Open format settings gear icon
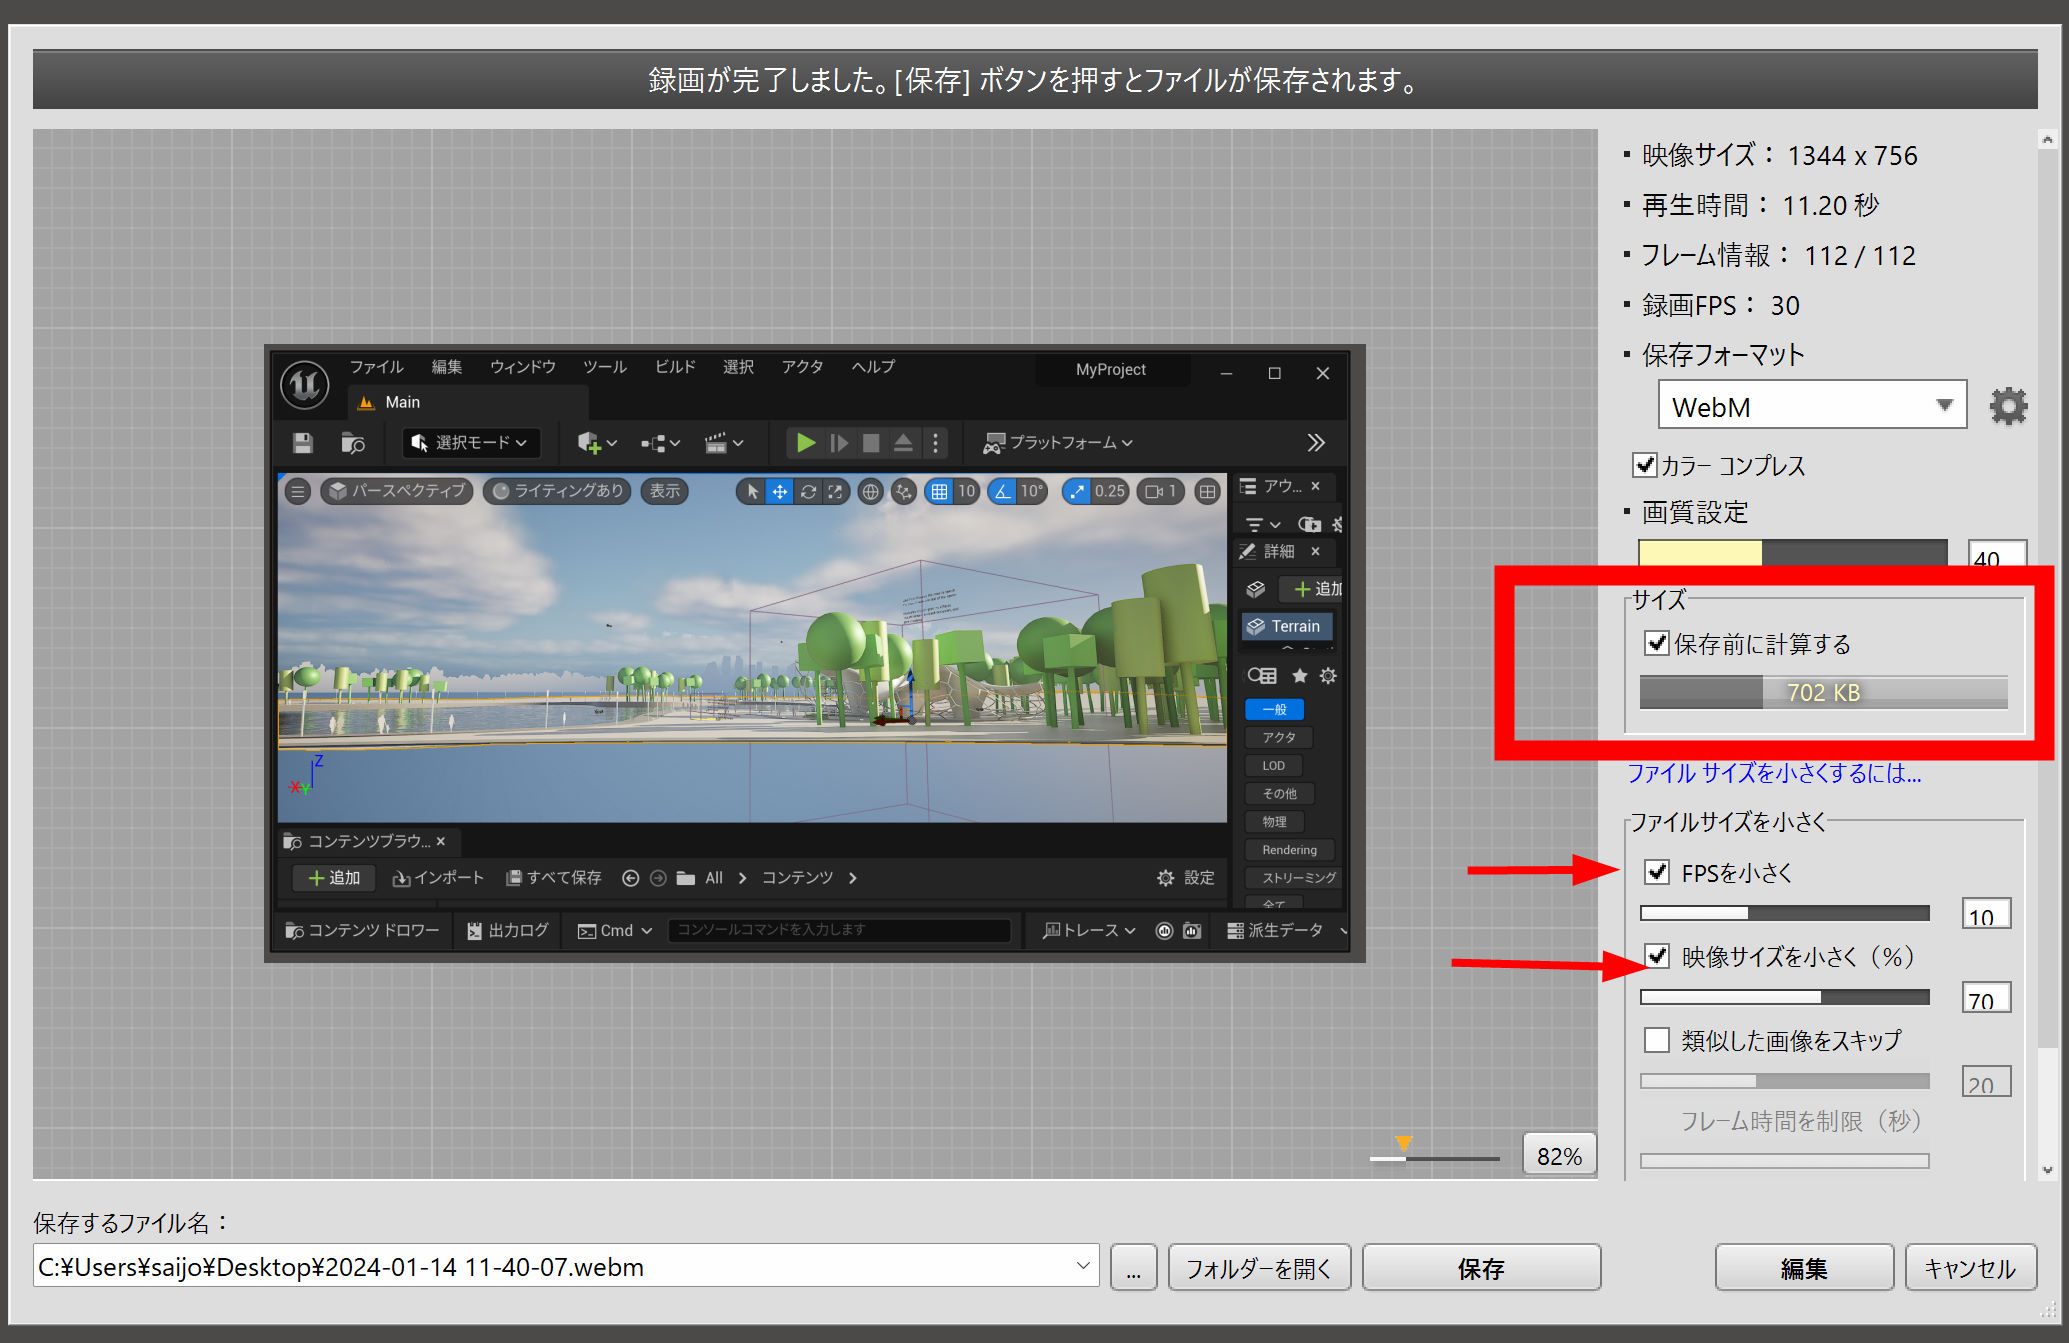 pos(2007,406)
